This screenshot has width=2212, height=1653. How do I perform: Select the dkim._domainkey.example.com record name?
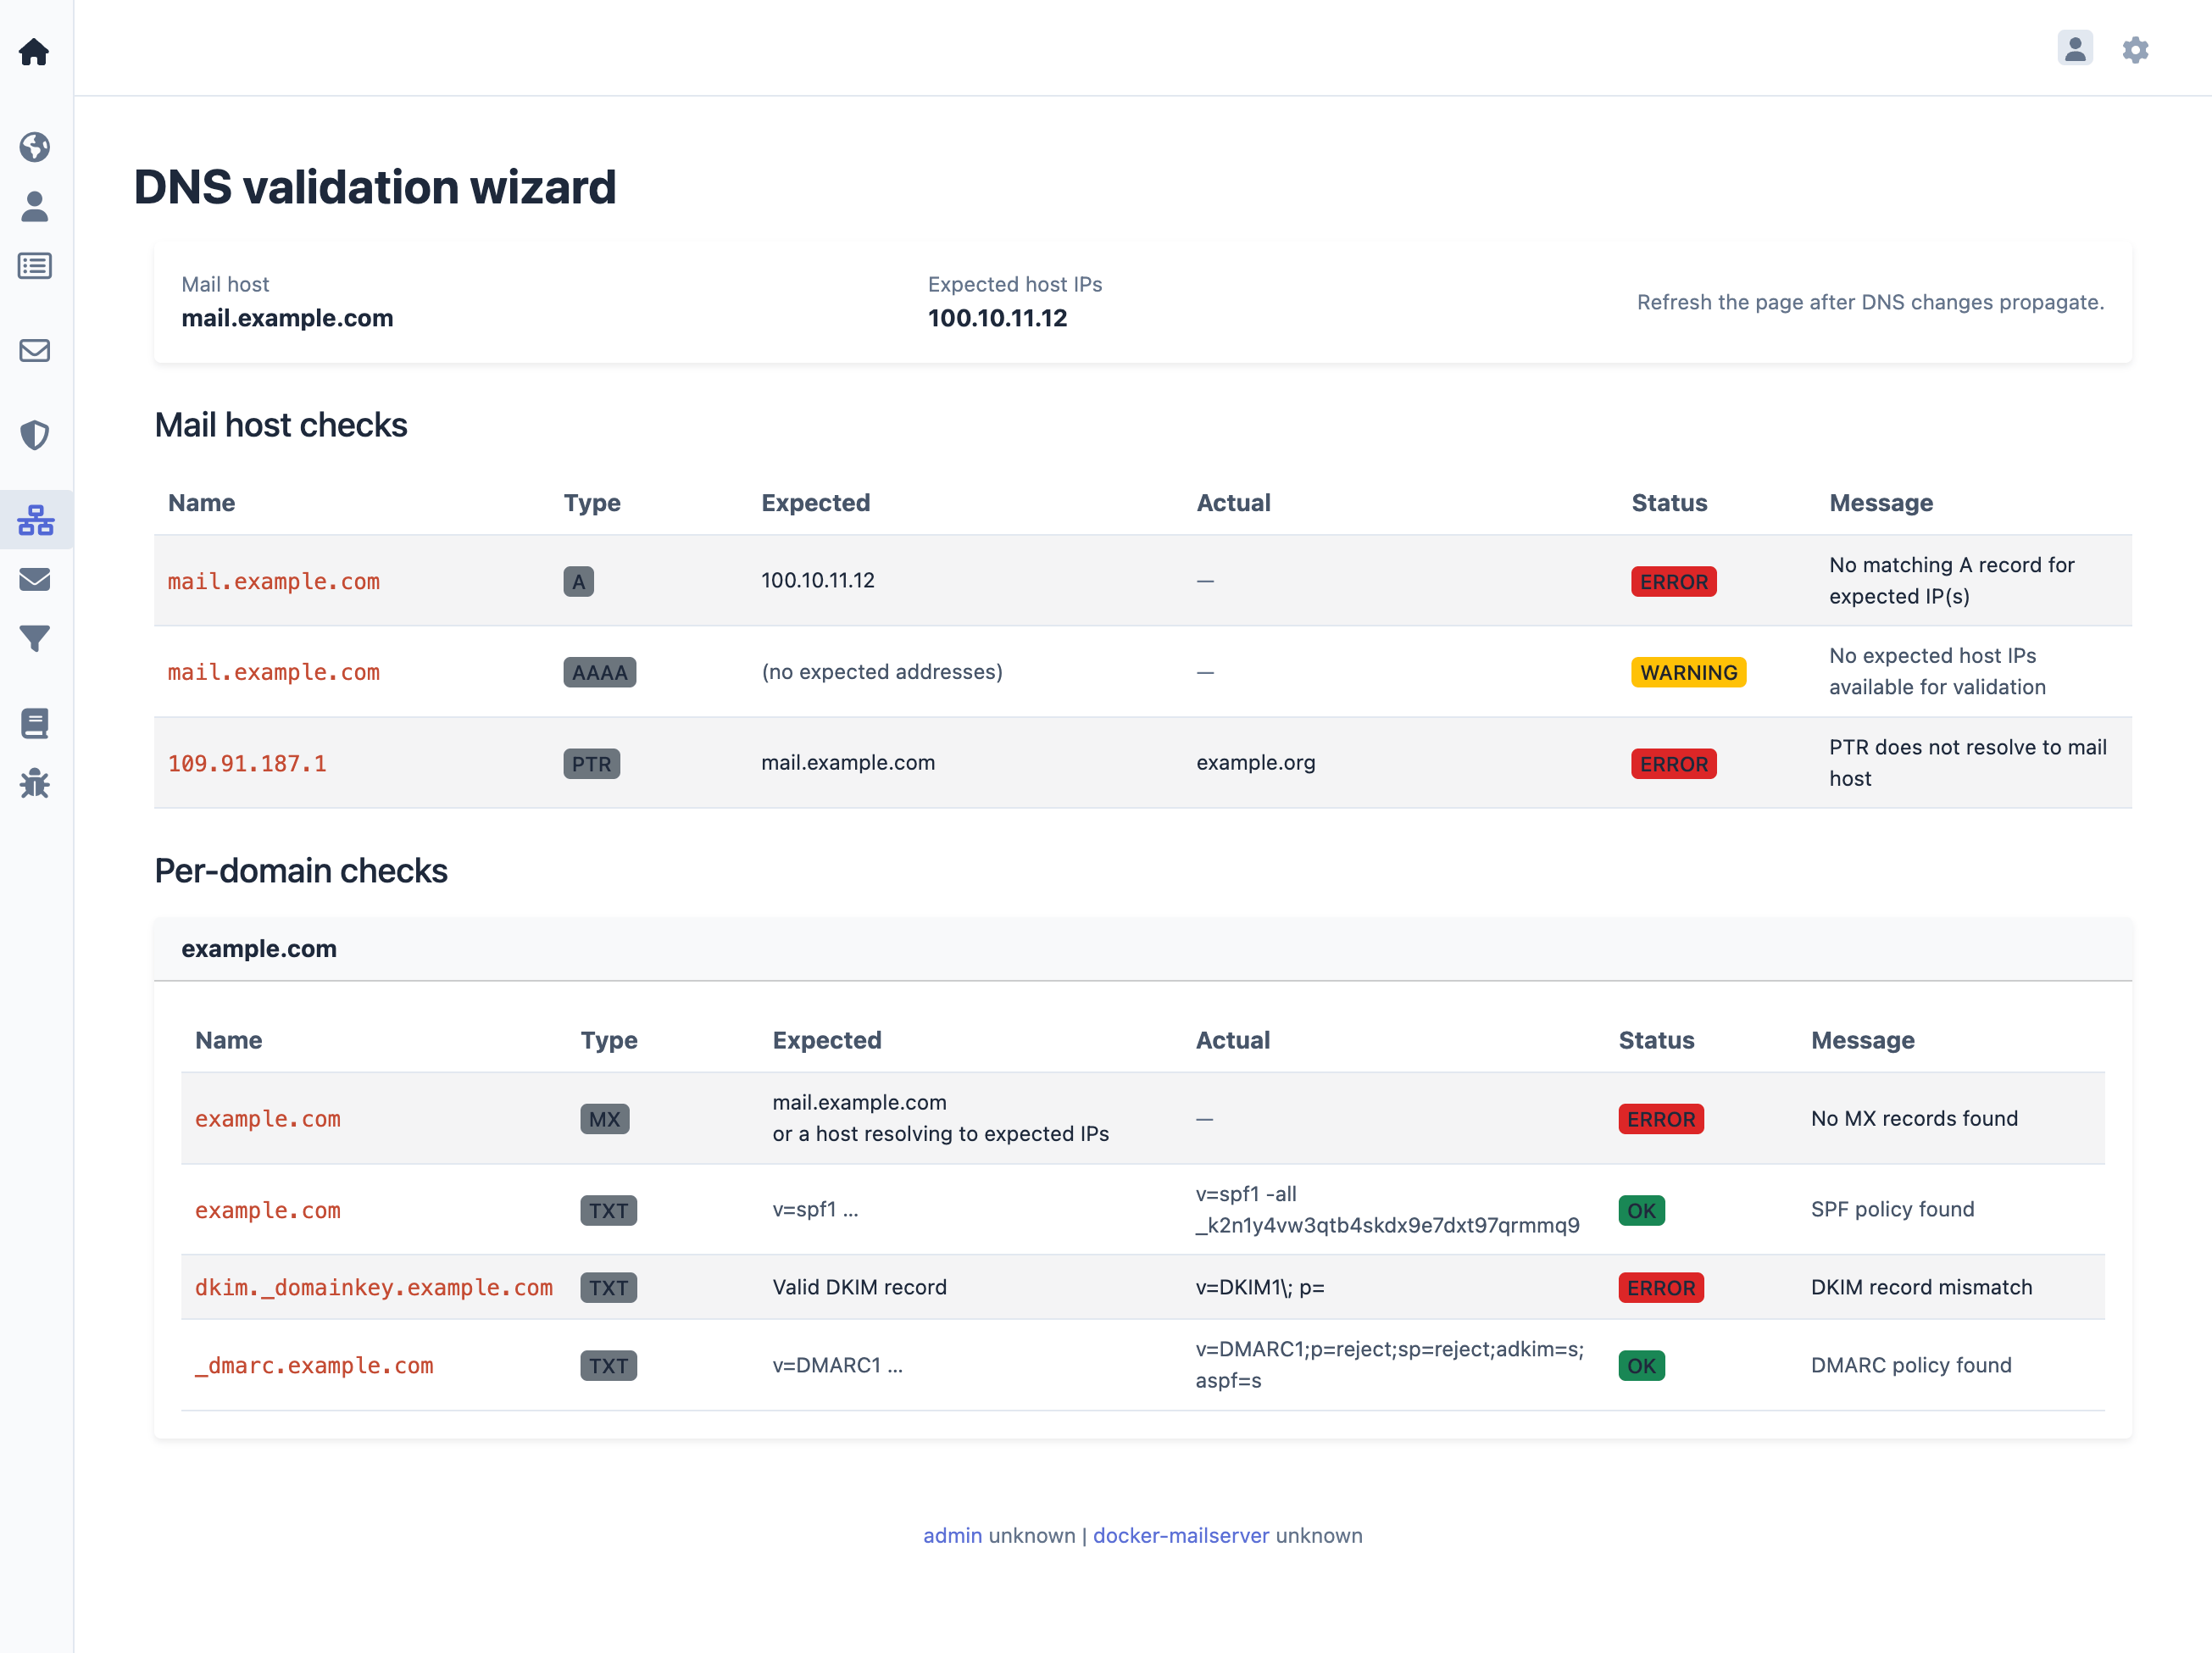pyautogui.click(x=374, y=1287)
